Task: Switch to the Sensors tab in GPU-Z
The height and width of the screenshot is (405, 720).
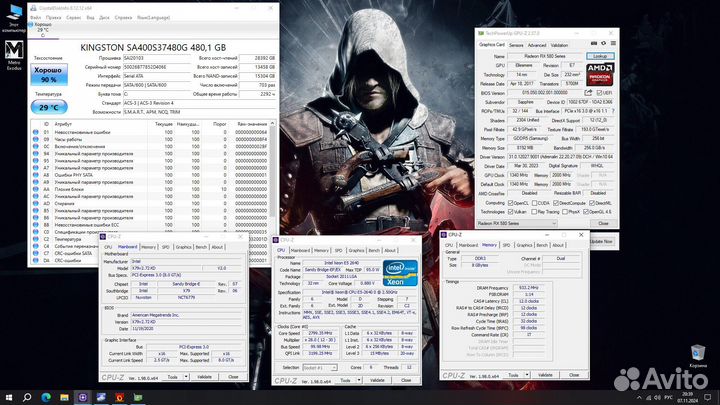Action: coord(516,45)
